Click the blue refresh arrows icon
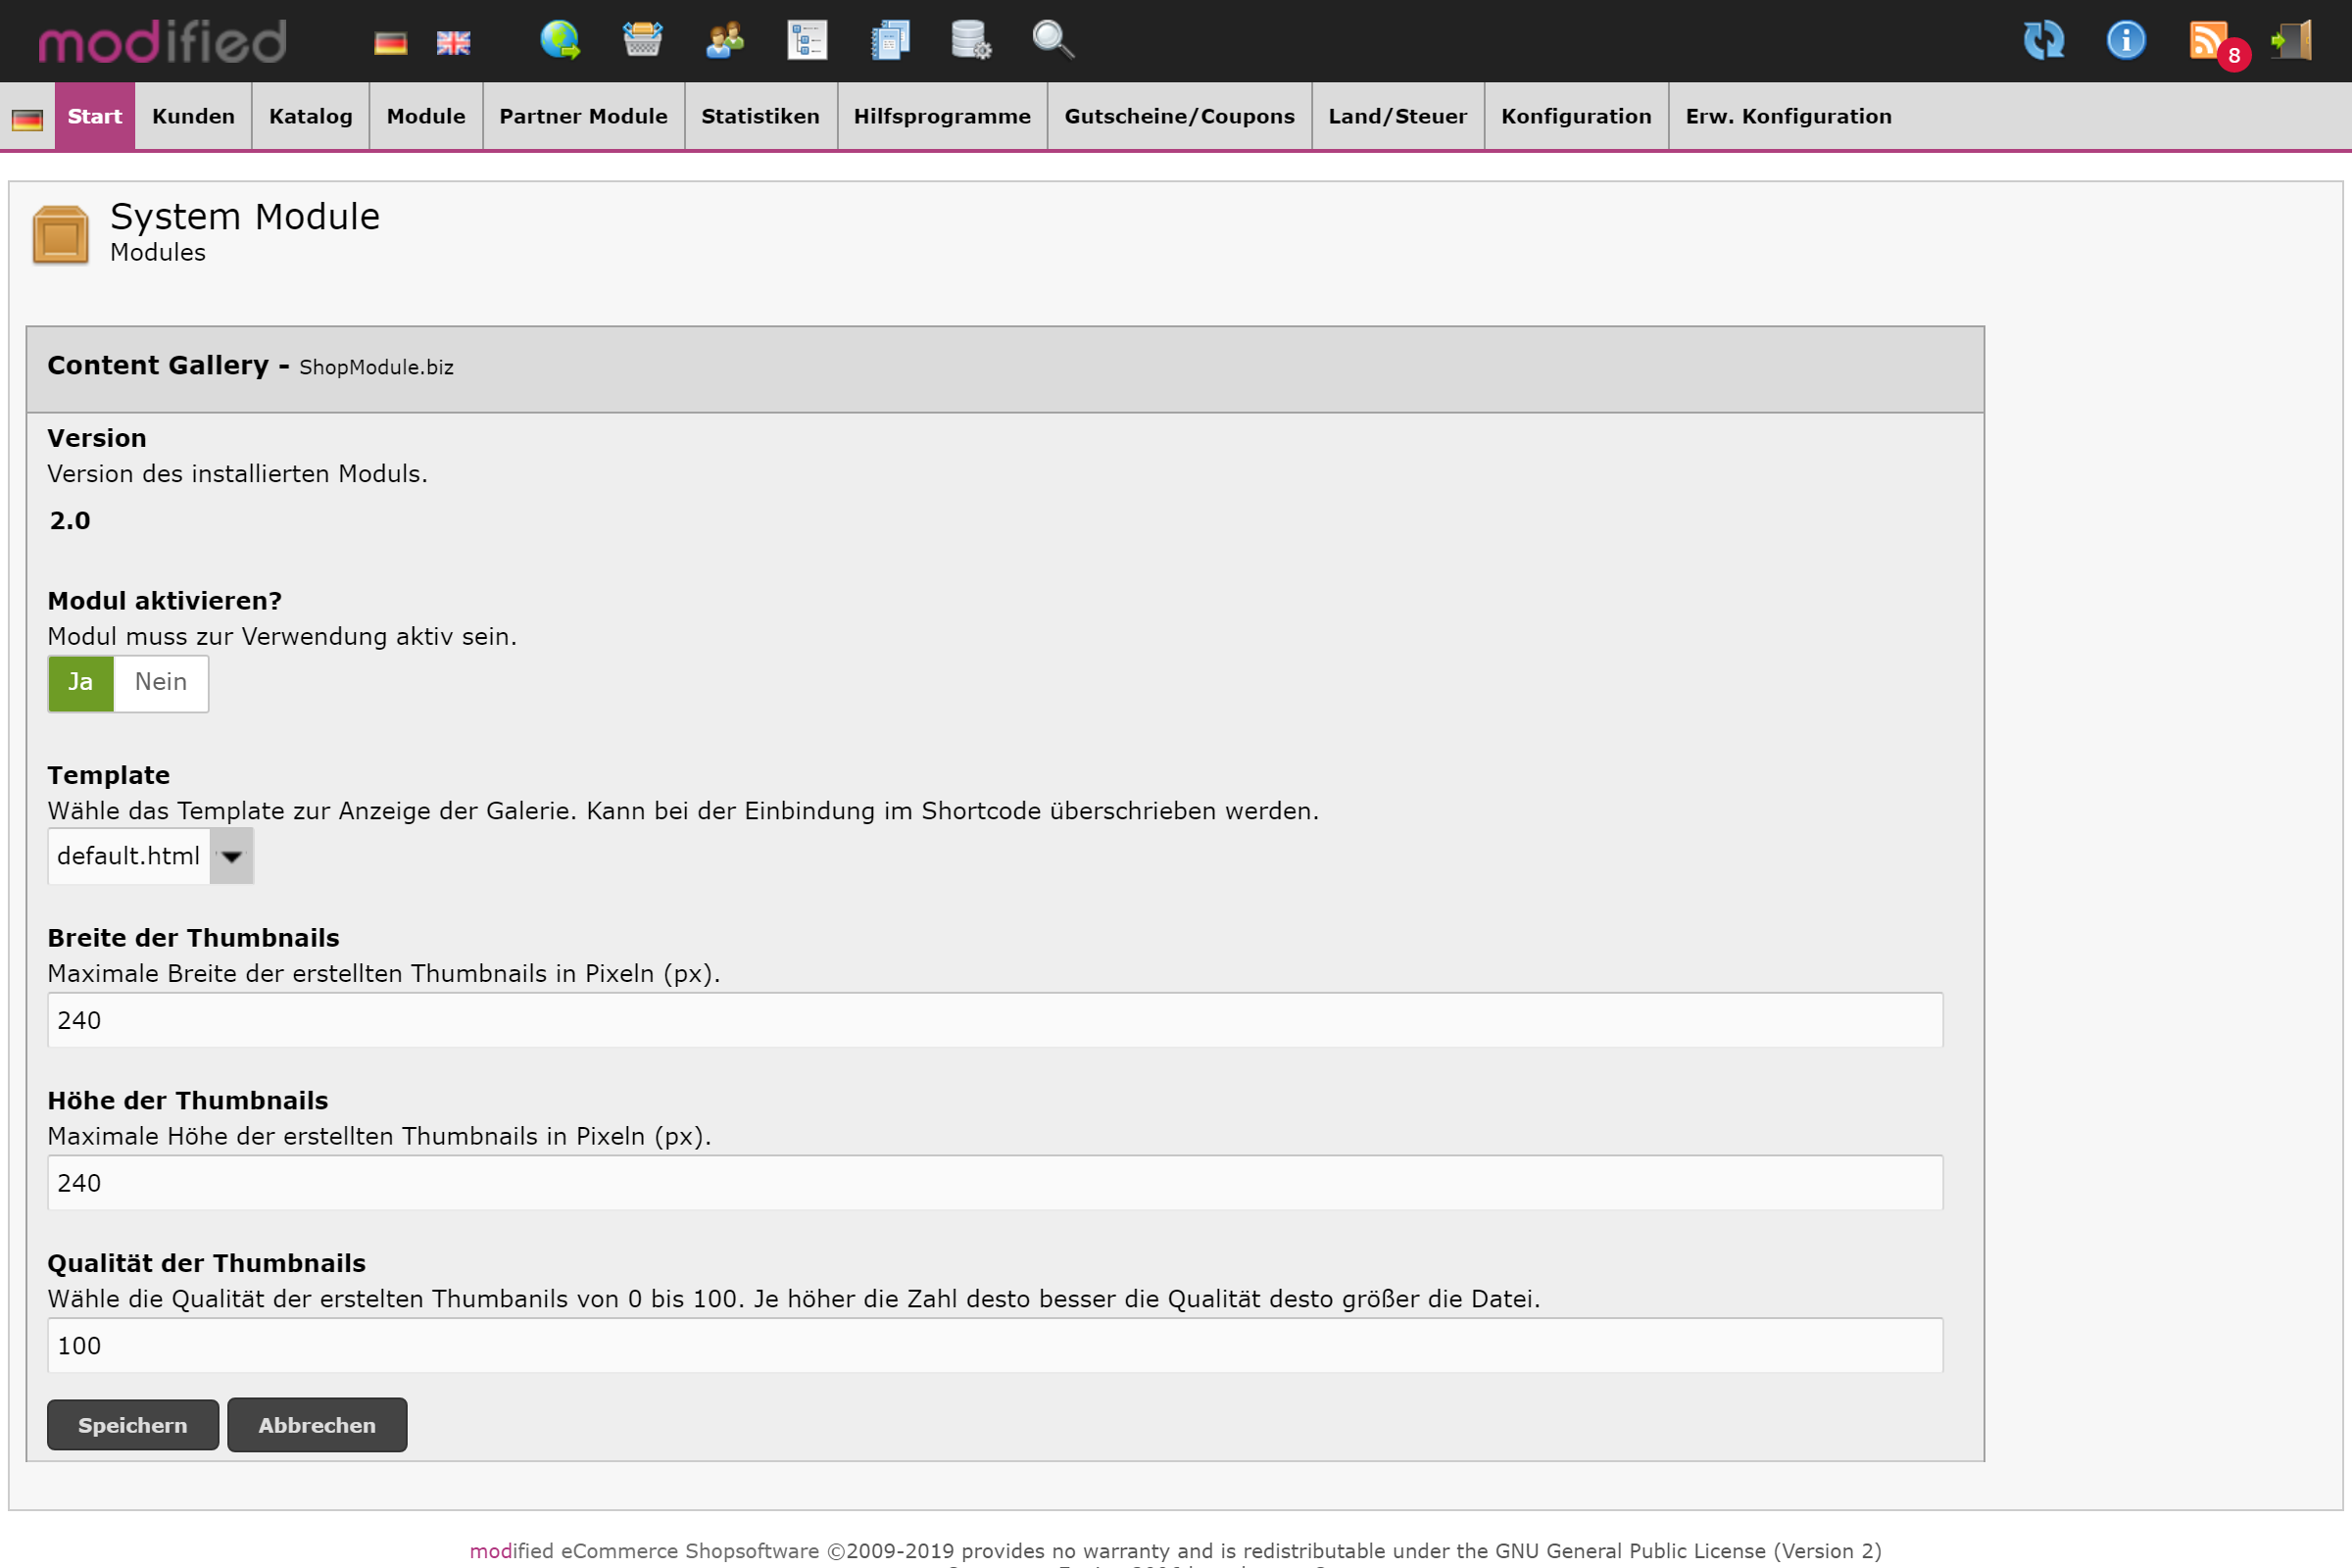Image resolution: width=2352 pixels, height=1568 pixels. tap(2044, 41)
